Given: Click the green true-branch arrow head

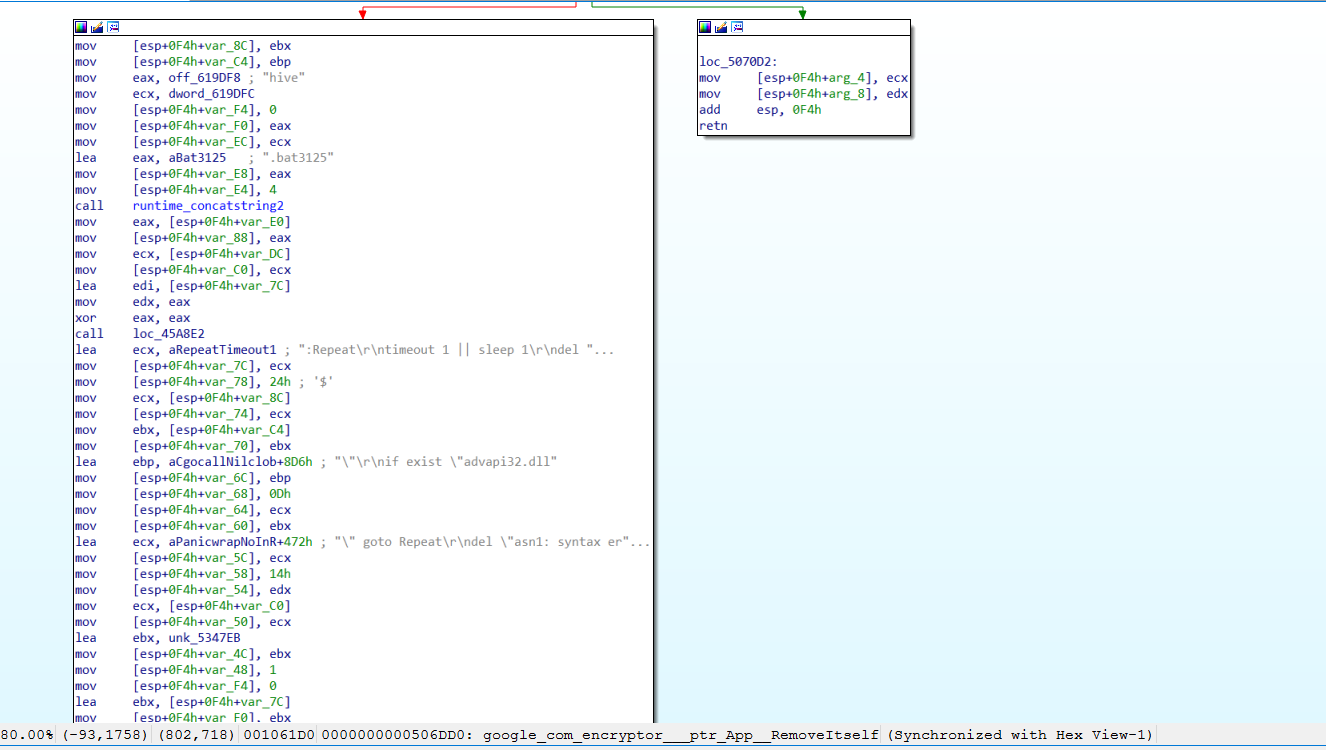Looking at the screenshot, I should point(802,14).
